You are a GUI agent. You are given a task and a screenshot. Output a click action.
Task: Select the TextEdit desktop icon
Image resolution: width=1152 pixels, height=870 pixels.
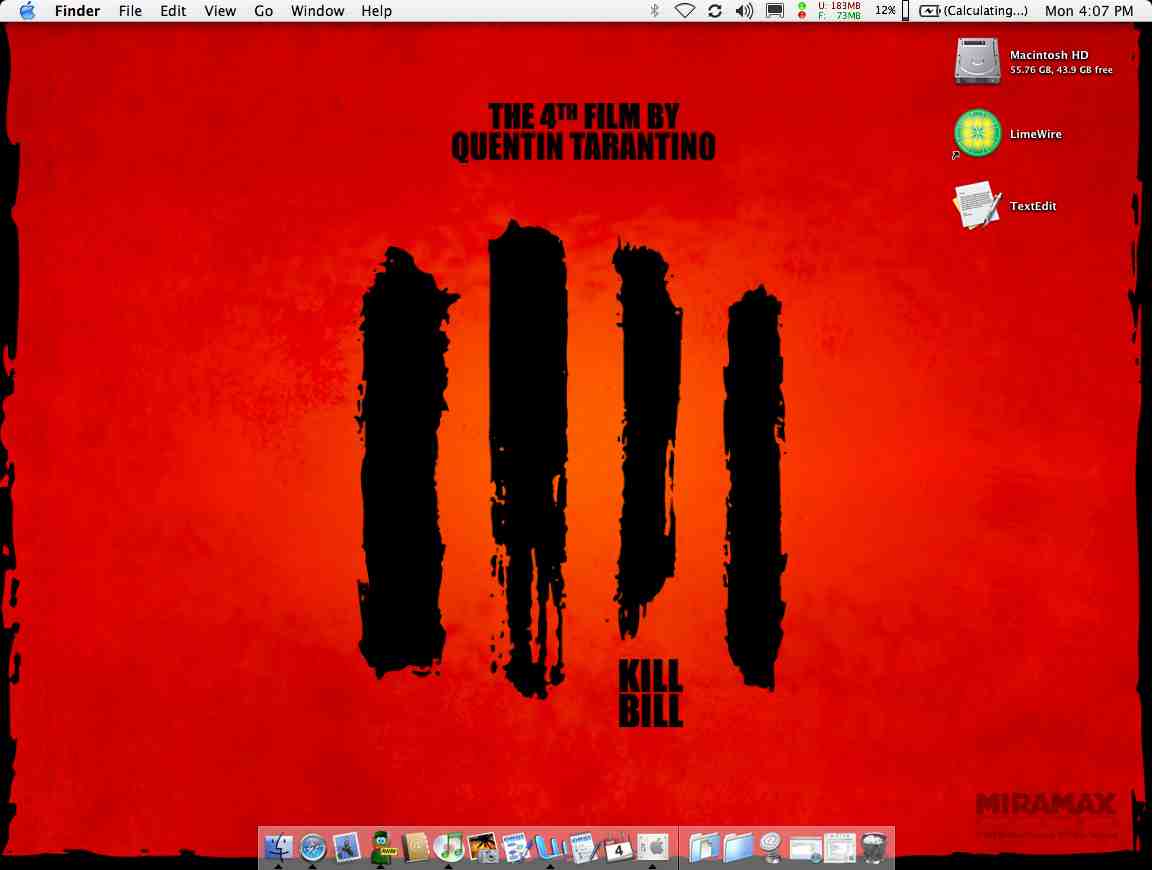pyautogui.click(x=977, y=205)
